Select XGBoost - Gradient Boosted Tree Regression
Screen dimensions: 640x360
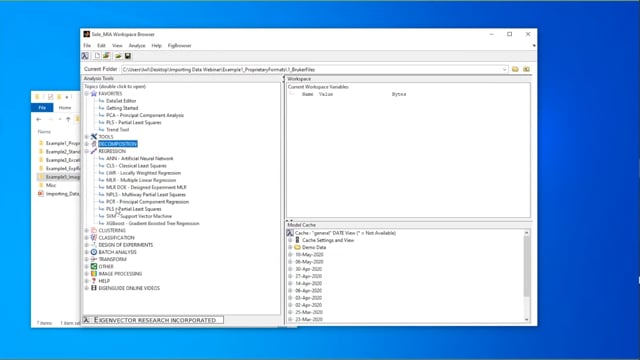pos(153,223)
